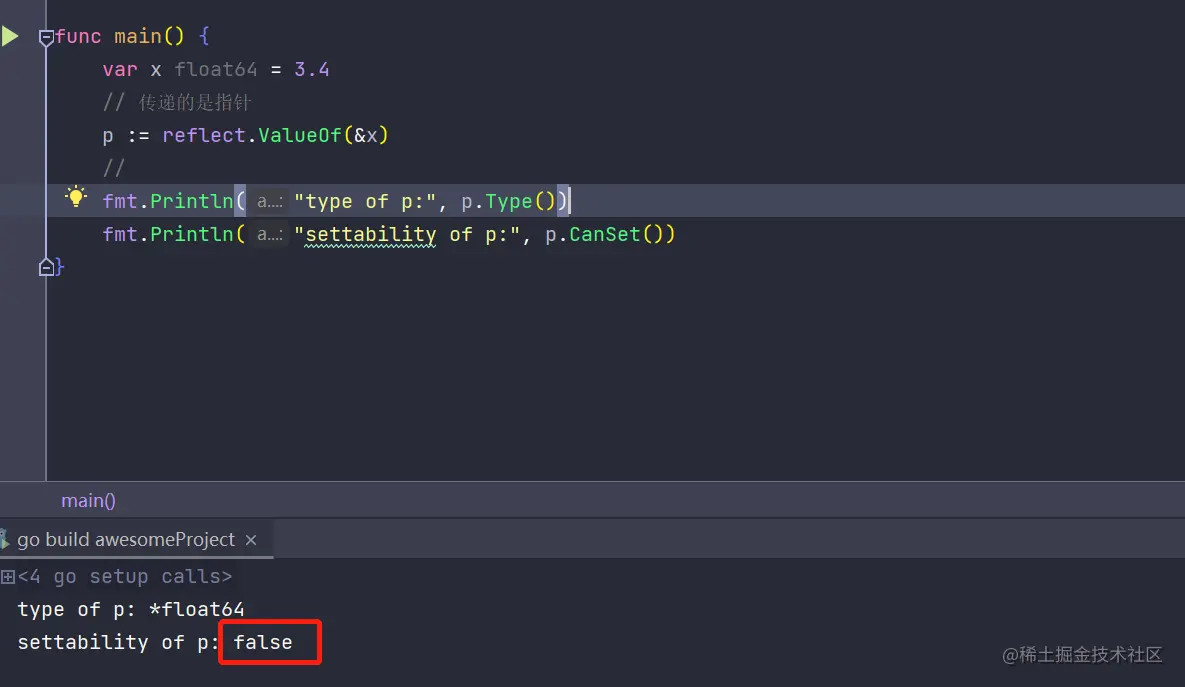Viewport: 1185px width, 687px height.
Task: Click Println on the Type() line
Action: tap(192, 201)
